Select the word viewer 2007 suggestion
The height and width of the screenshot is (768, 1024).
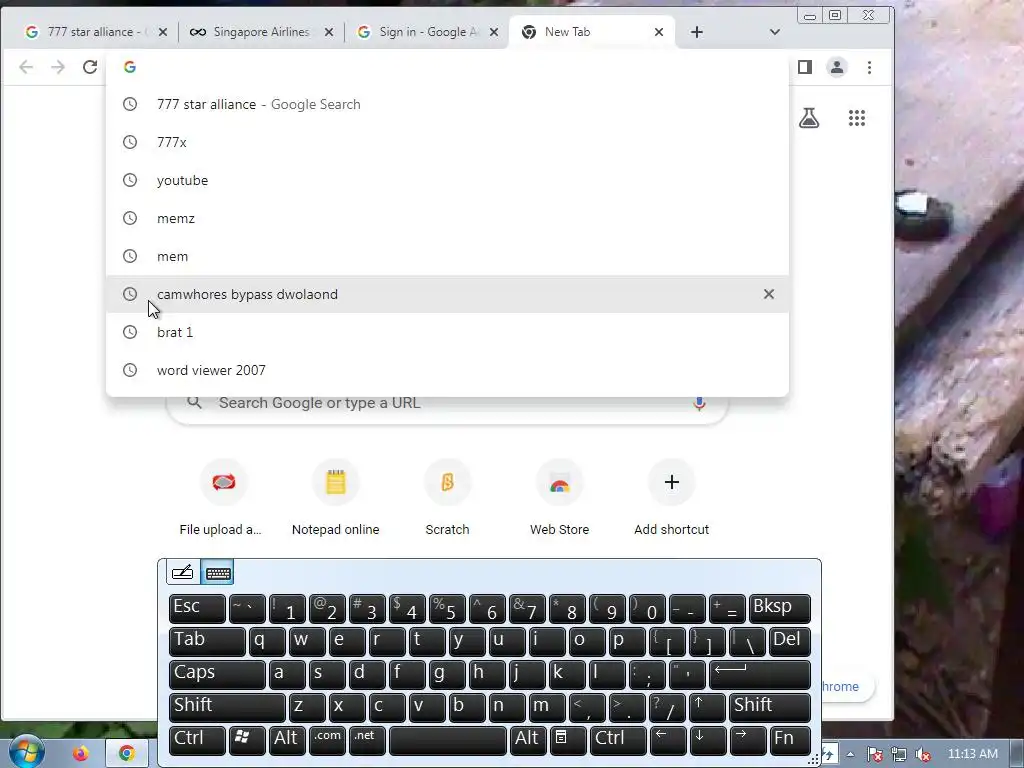pyautogui.click(x=447, y=370)
